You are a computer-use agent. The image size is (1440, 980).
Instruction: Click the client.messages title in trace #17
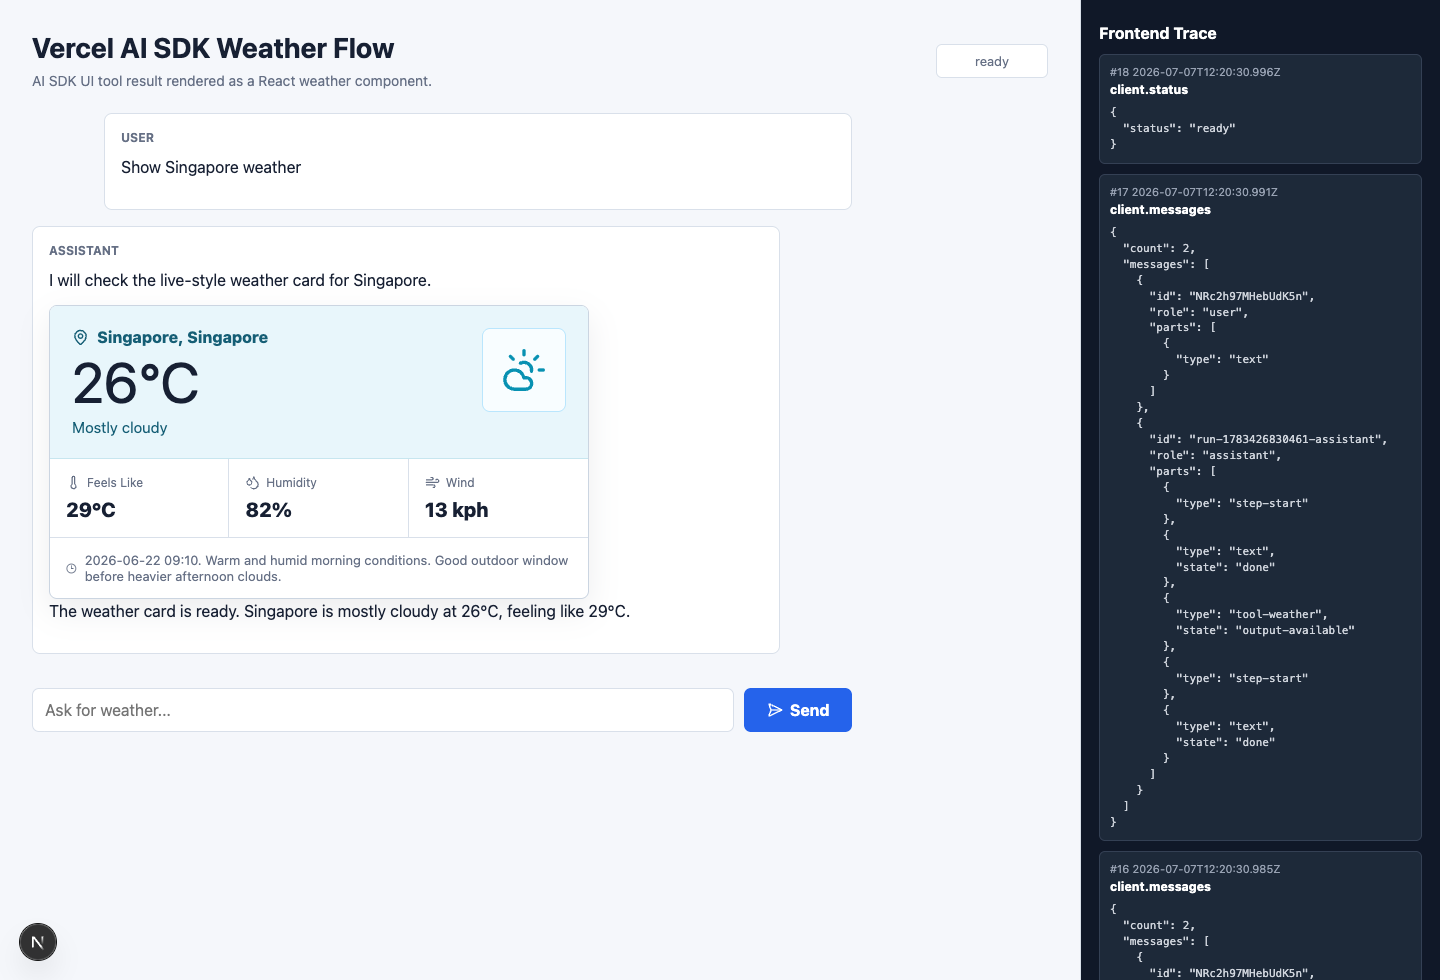coord(1160,210)
